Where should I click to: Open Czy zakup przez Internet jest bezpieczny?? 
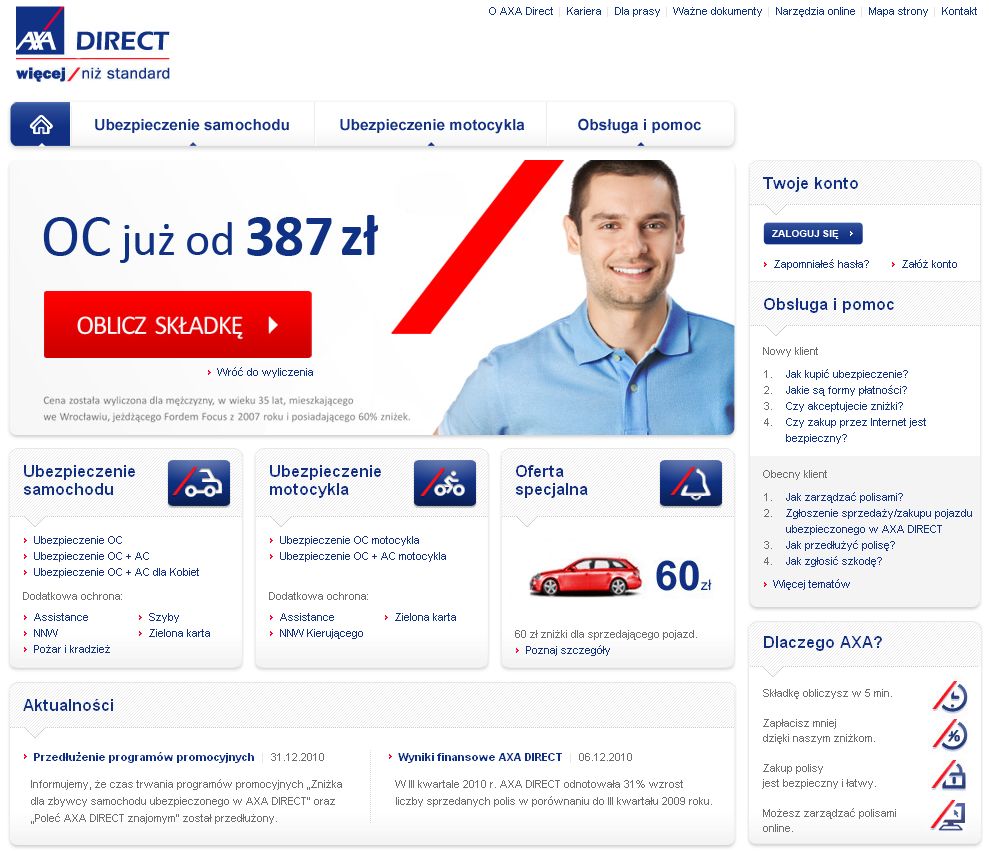click(855, 430)
